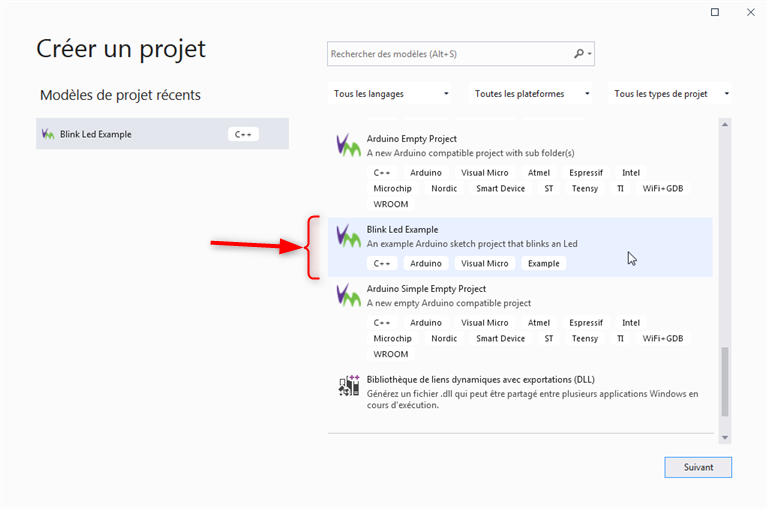Select the 'Arduino Simple Empty Project' template title
The width and height of the screenshot is (768, 510).
(x=426, y=289)
